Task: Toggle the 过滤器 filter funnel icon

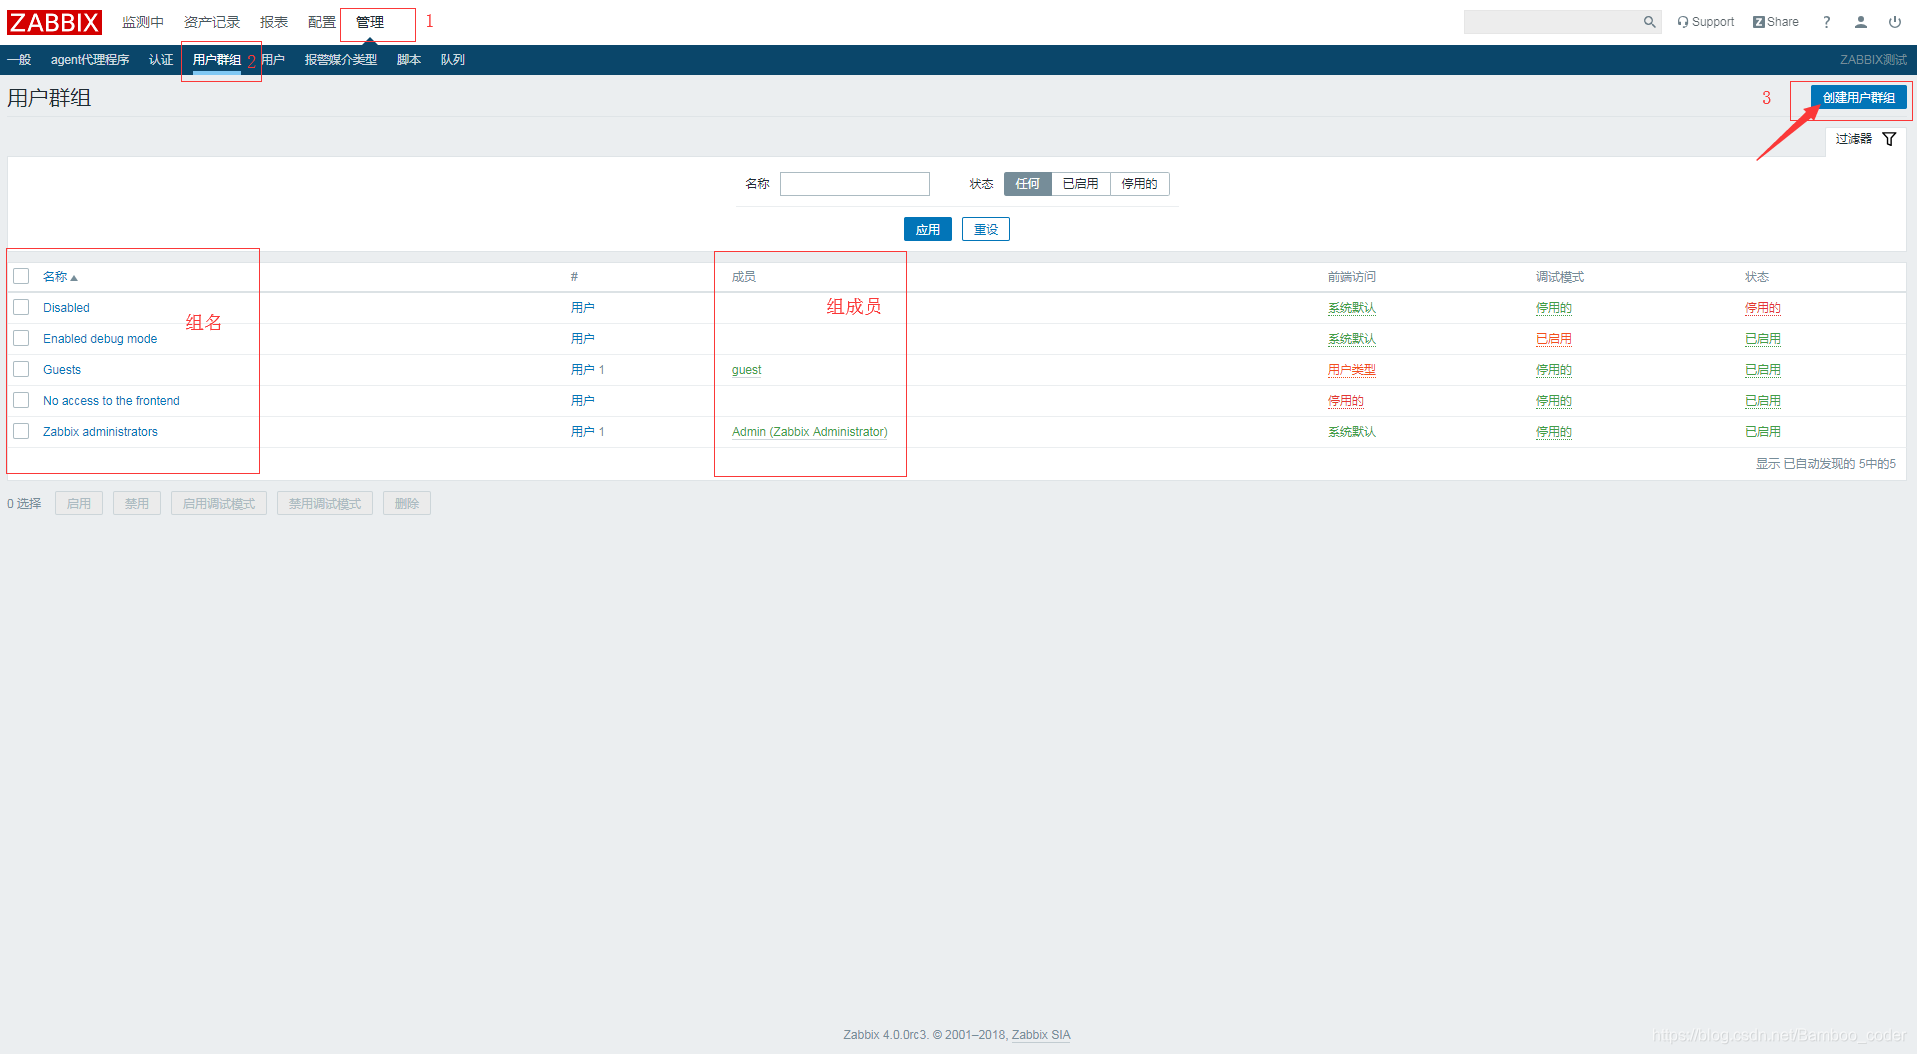Action: (x=1889, y=139)
